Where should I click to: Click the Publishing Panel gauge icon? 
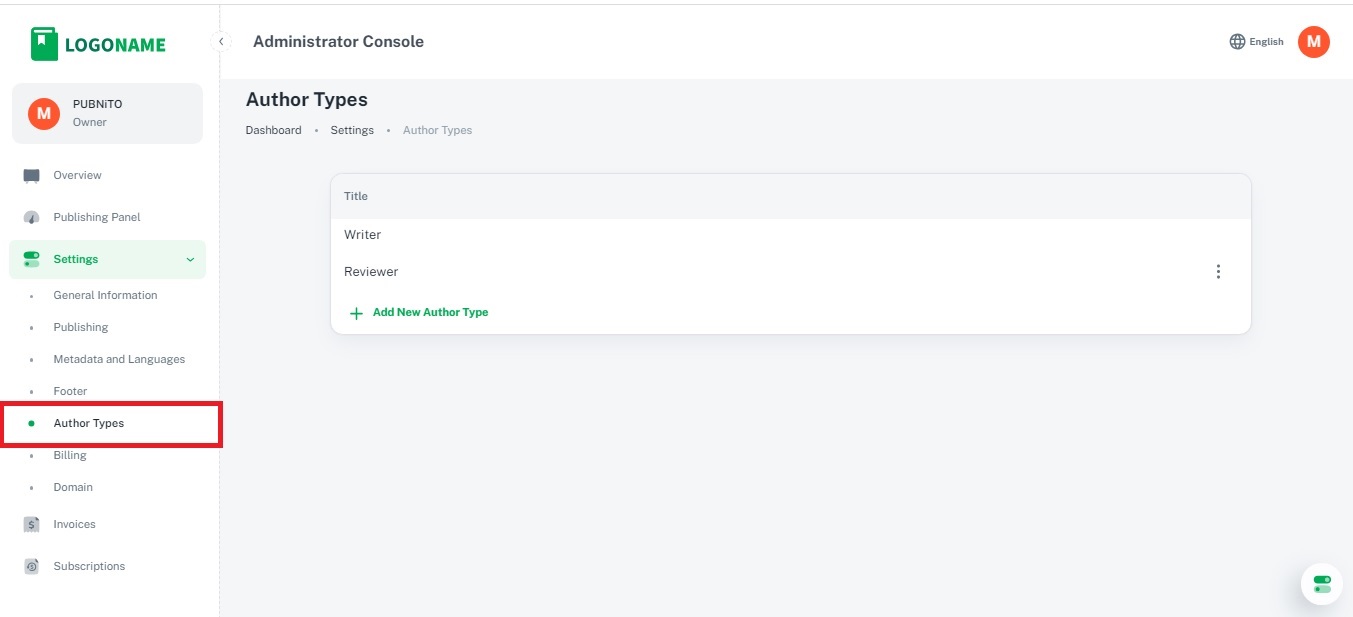32,218
